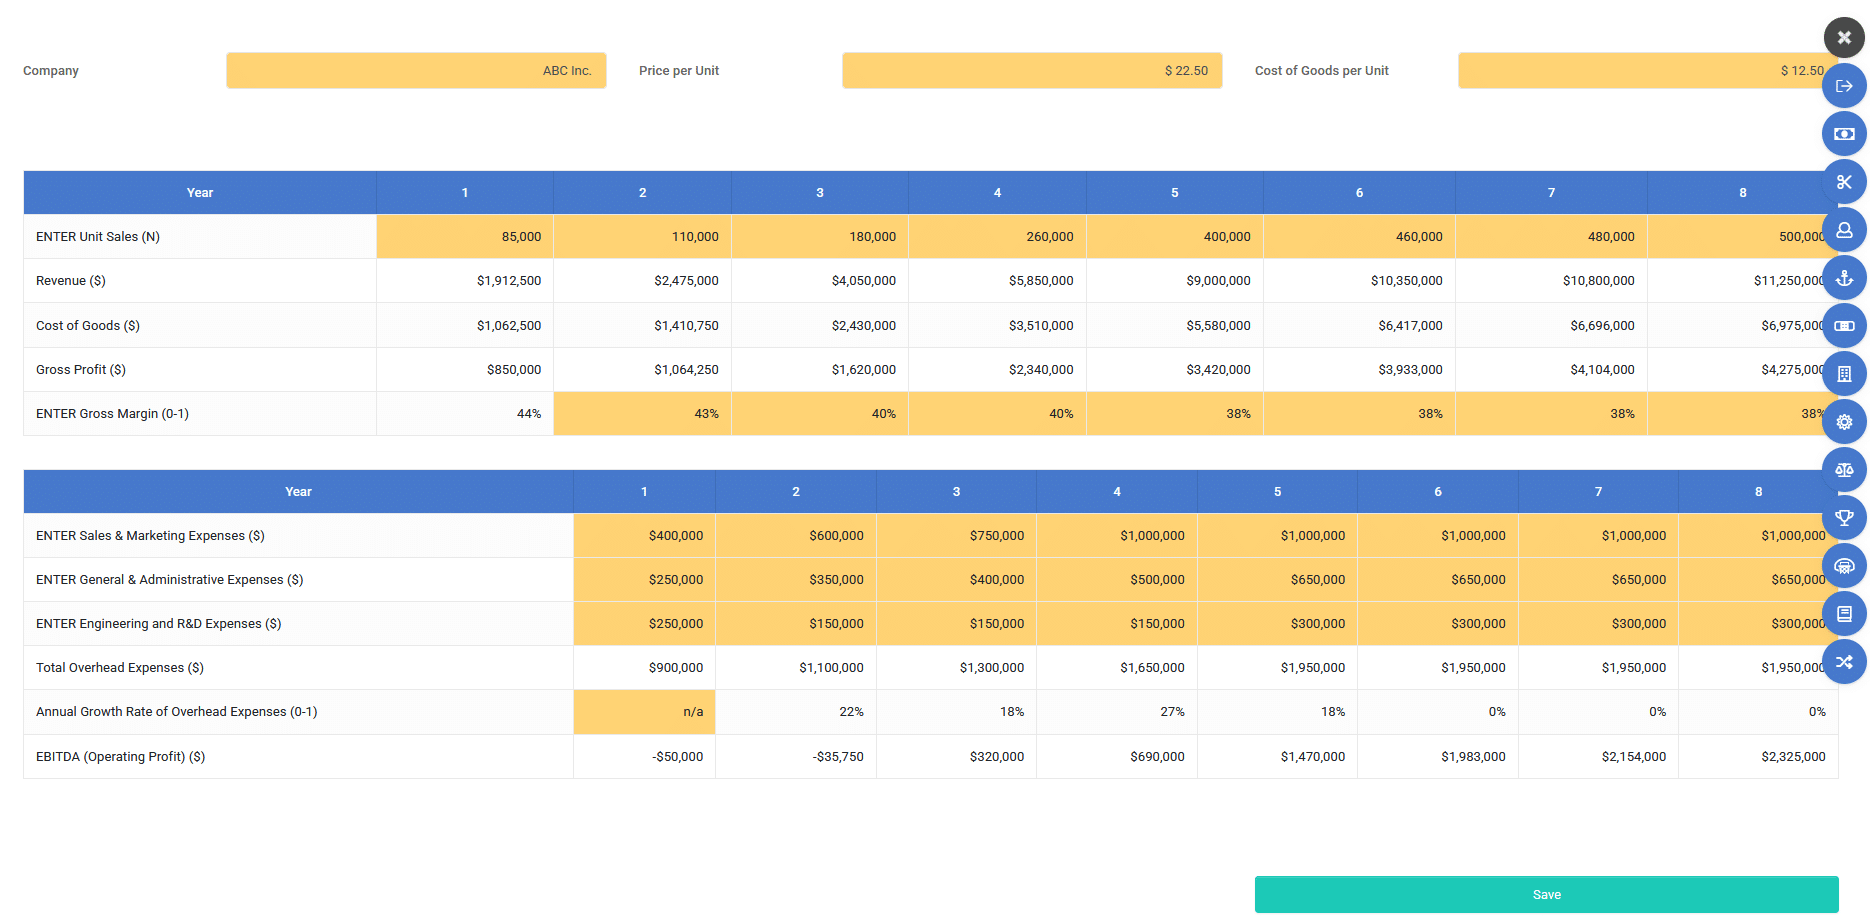This screenshot has width=1870, height=922.
Task: Focus the Cost of Goods per Unit field
Action: click(1638, 71)
